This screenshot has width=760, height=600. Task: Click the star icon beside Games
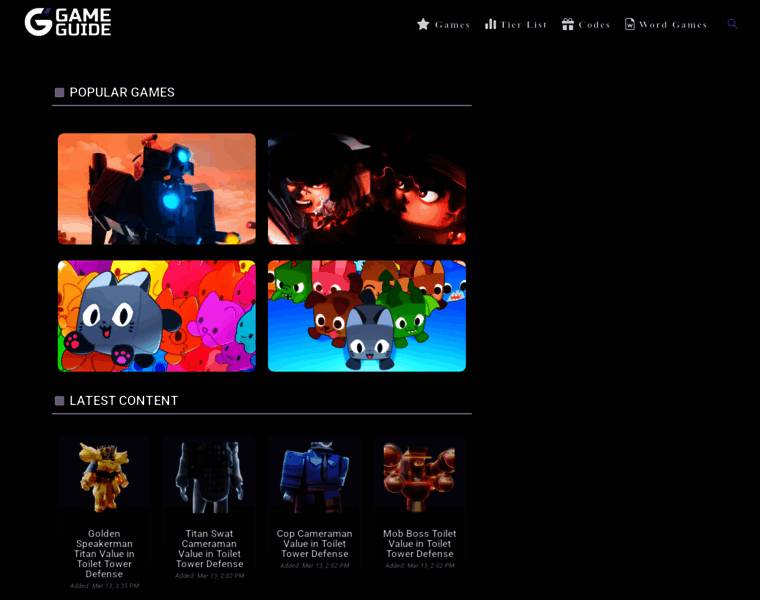click(x=423, y=24)
